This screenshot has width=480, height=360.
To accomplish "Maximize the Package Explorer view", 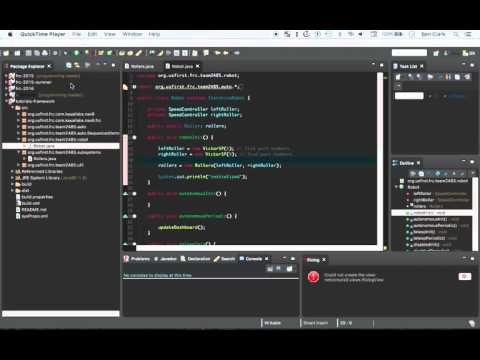I will pyautogui.click(x=113, y=65).
